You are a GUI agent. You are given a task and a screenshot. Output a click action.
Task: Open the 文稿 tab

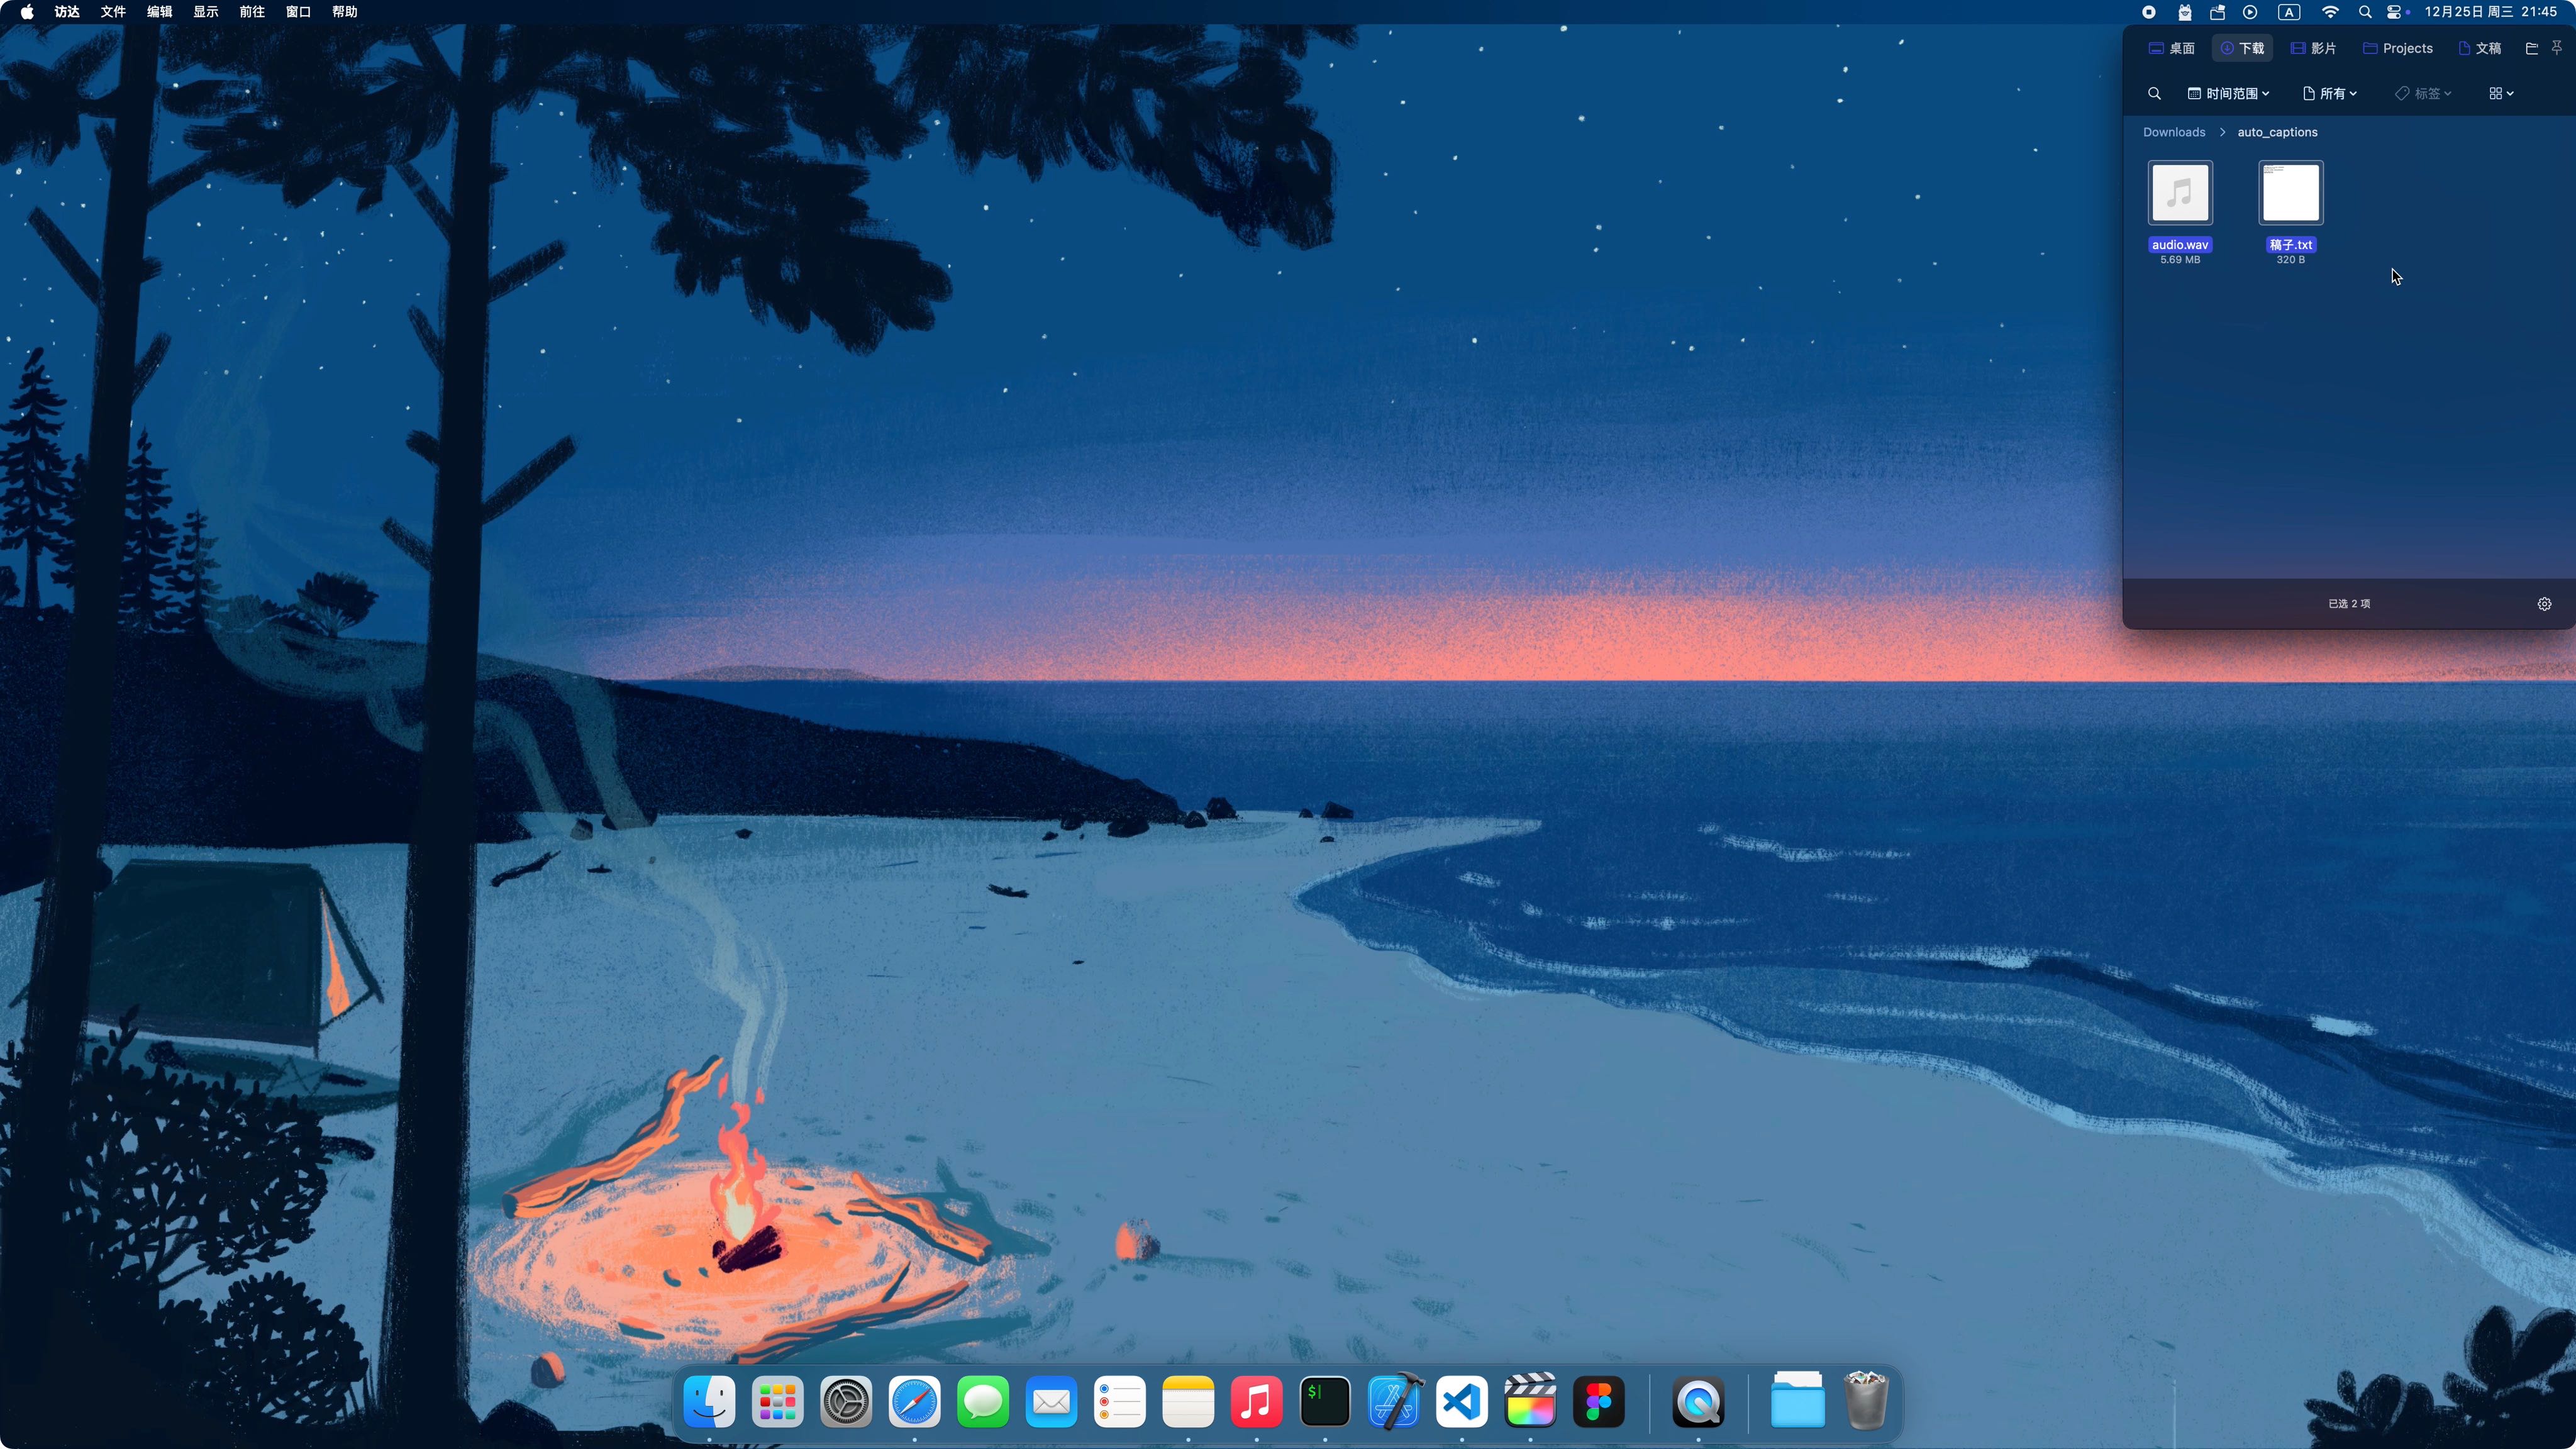[2479, 48]
